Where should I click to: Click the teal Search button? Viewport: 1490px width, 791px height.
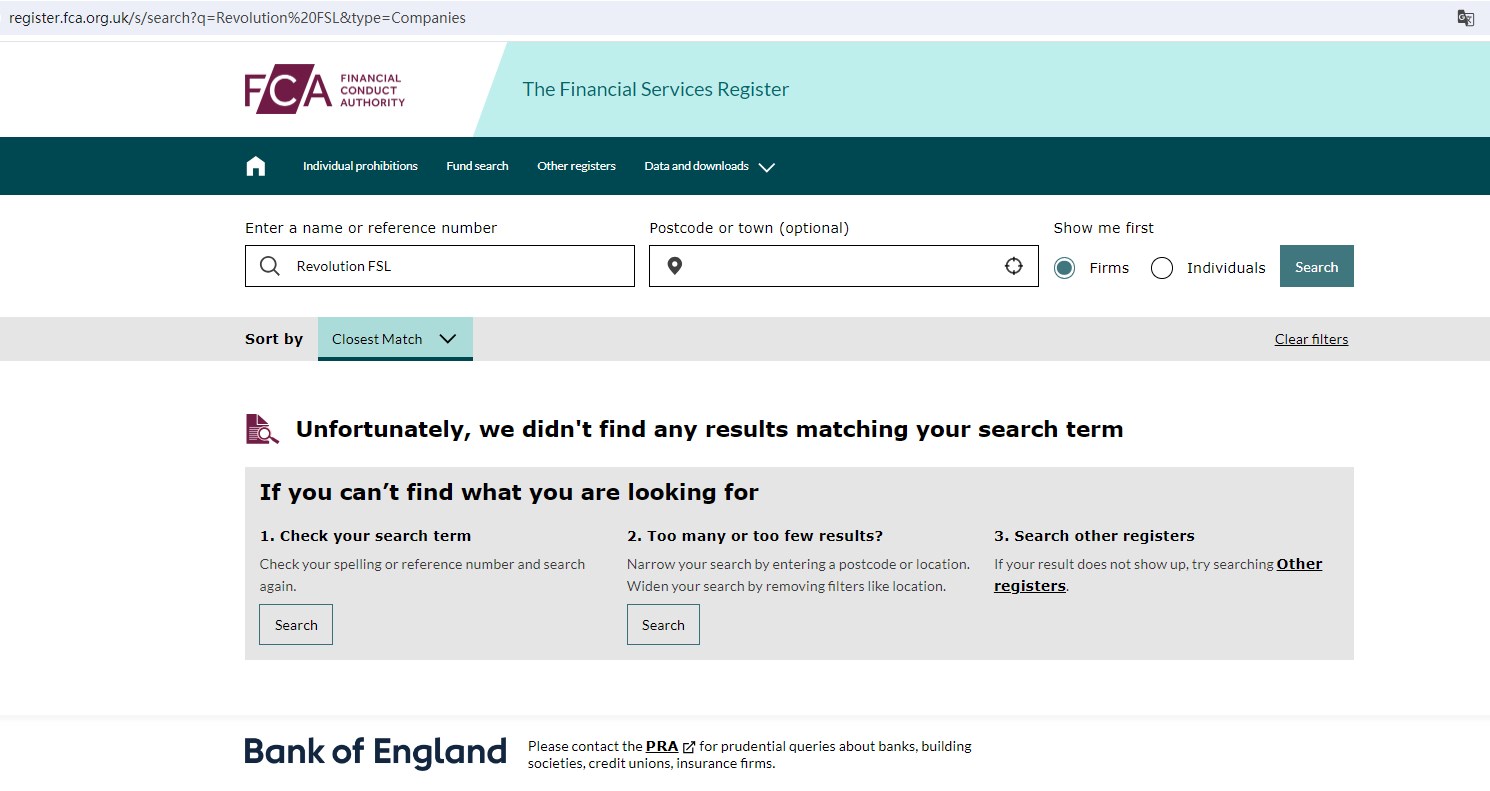[1316, 267]
